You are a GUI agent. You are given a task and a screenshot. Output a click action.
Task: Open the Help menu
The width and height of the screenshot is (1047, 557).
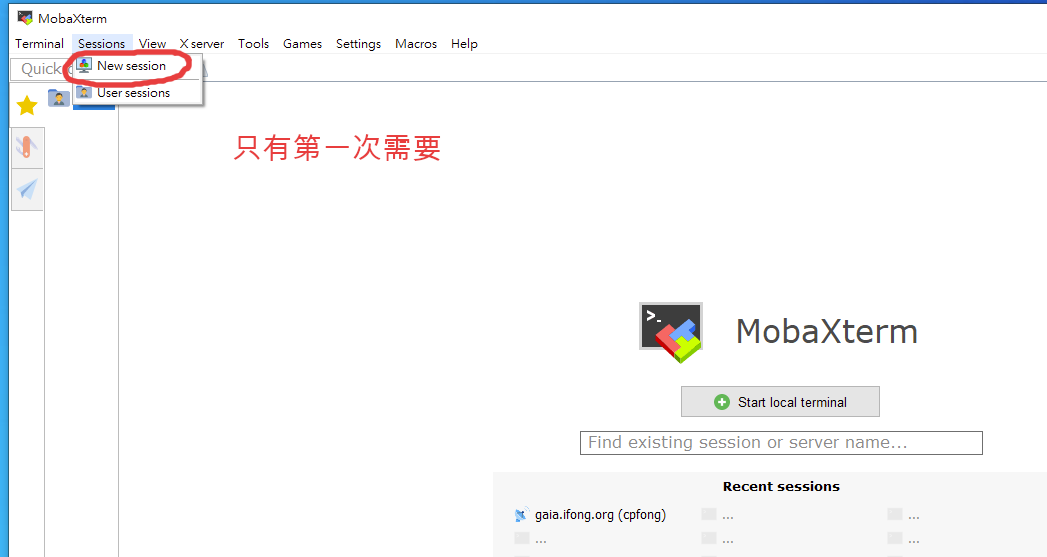[x=464, y=44]
